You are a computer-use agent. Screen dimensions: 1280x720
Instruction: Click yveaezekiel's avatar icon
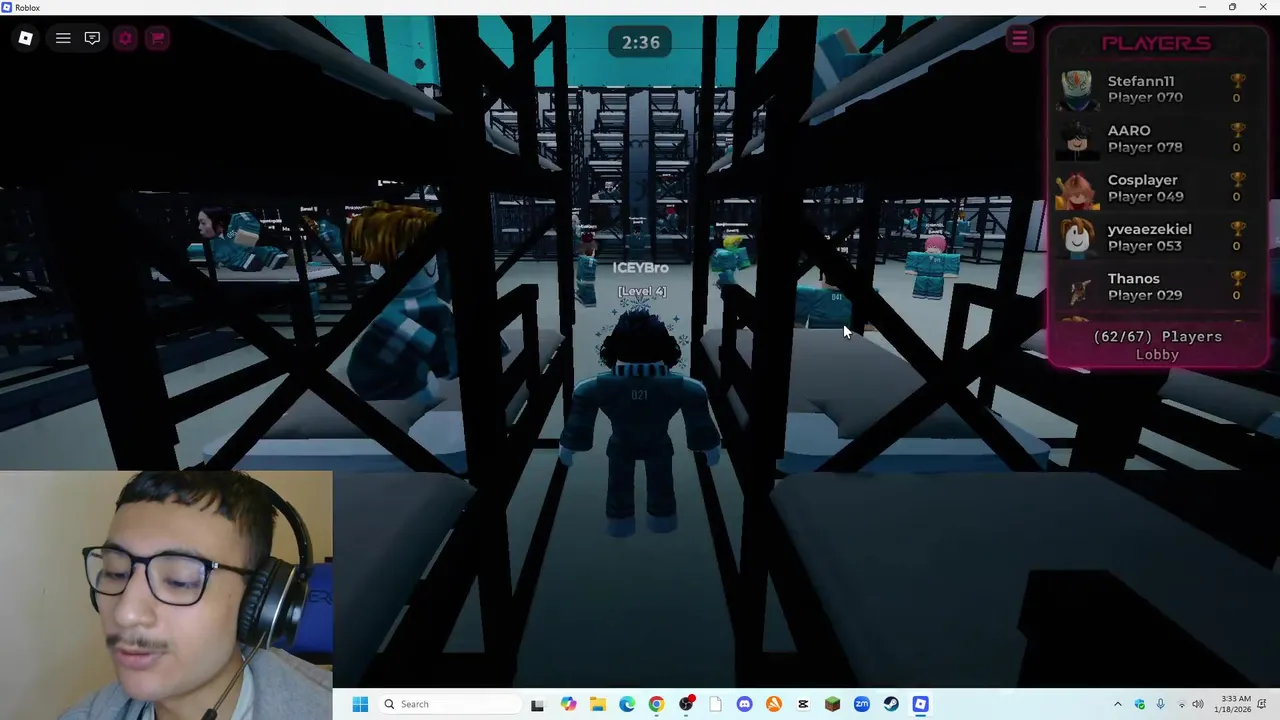point(1076,237)
